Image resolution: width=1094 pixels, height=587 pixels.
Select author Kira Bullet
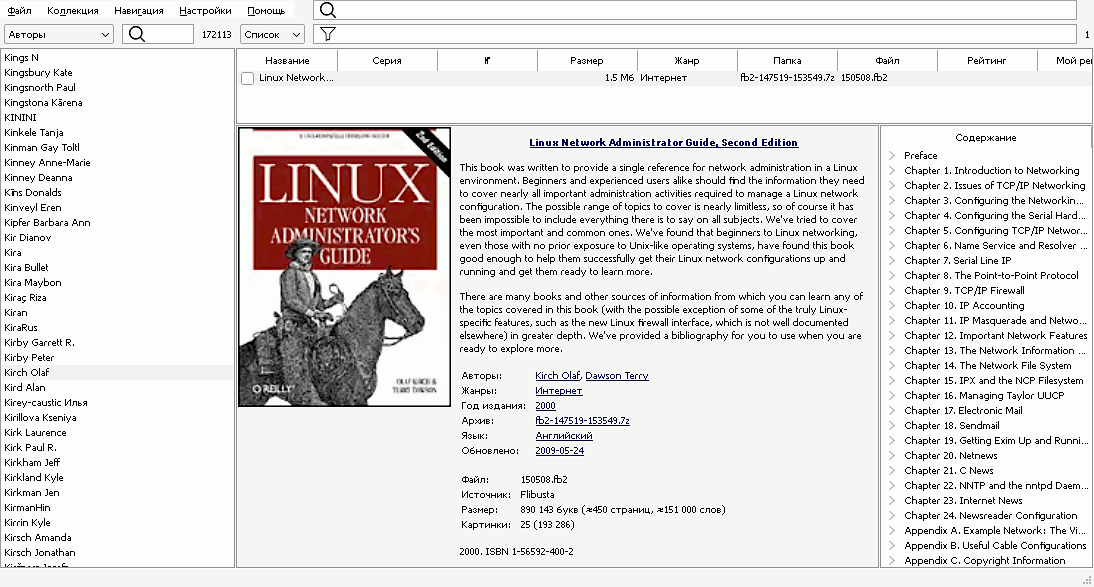tap(117, 267)
